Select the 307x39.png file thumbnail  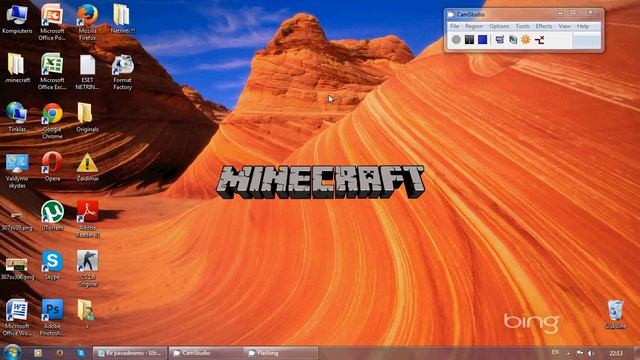point(17,222)
